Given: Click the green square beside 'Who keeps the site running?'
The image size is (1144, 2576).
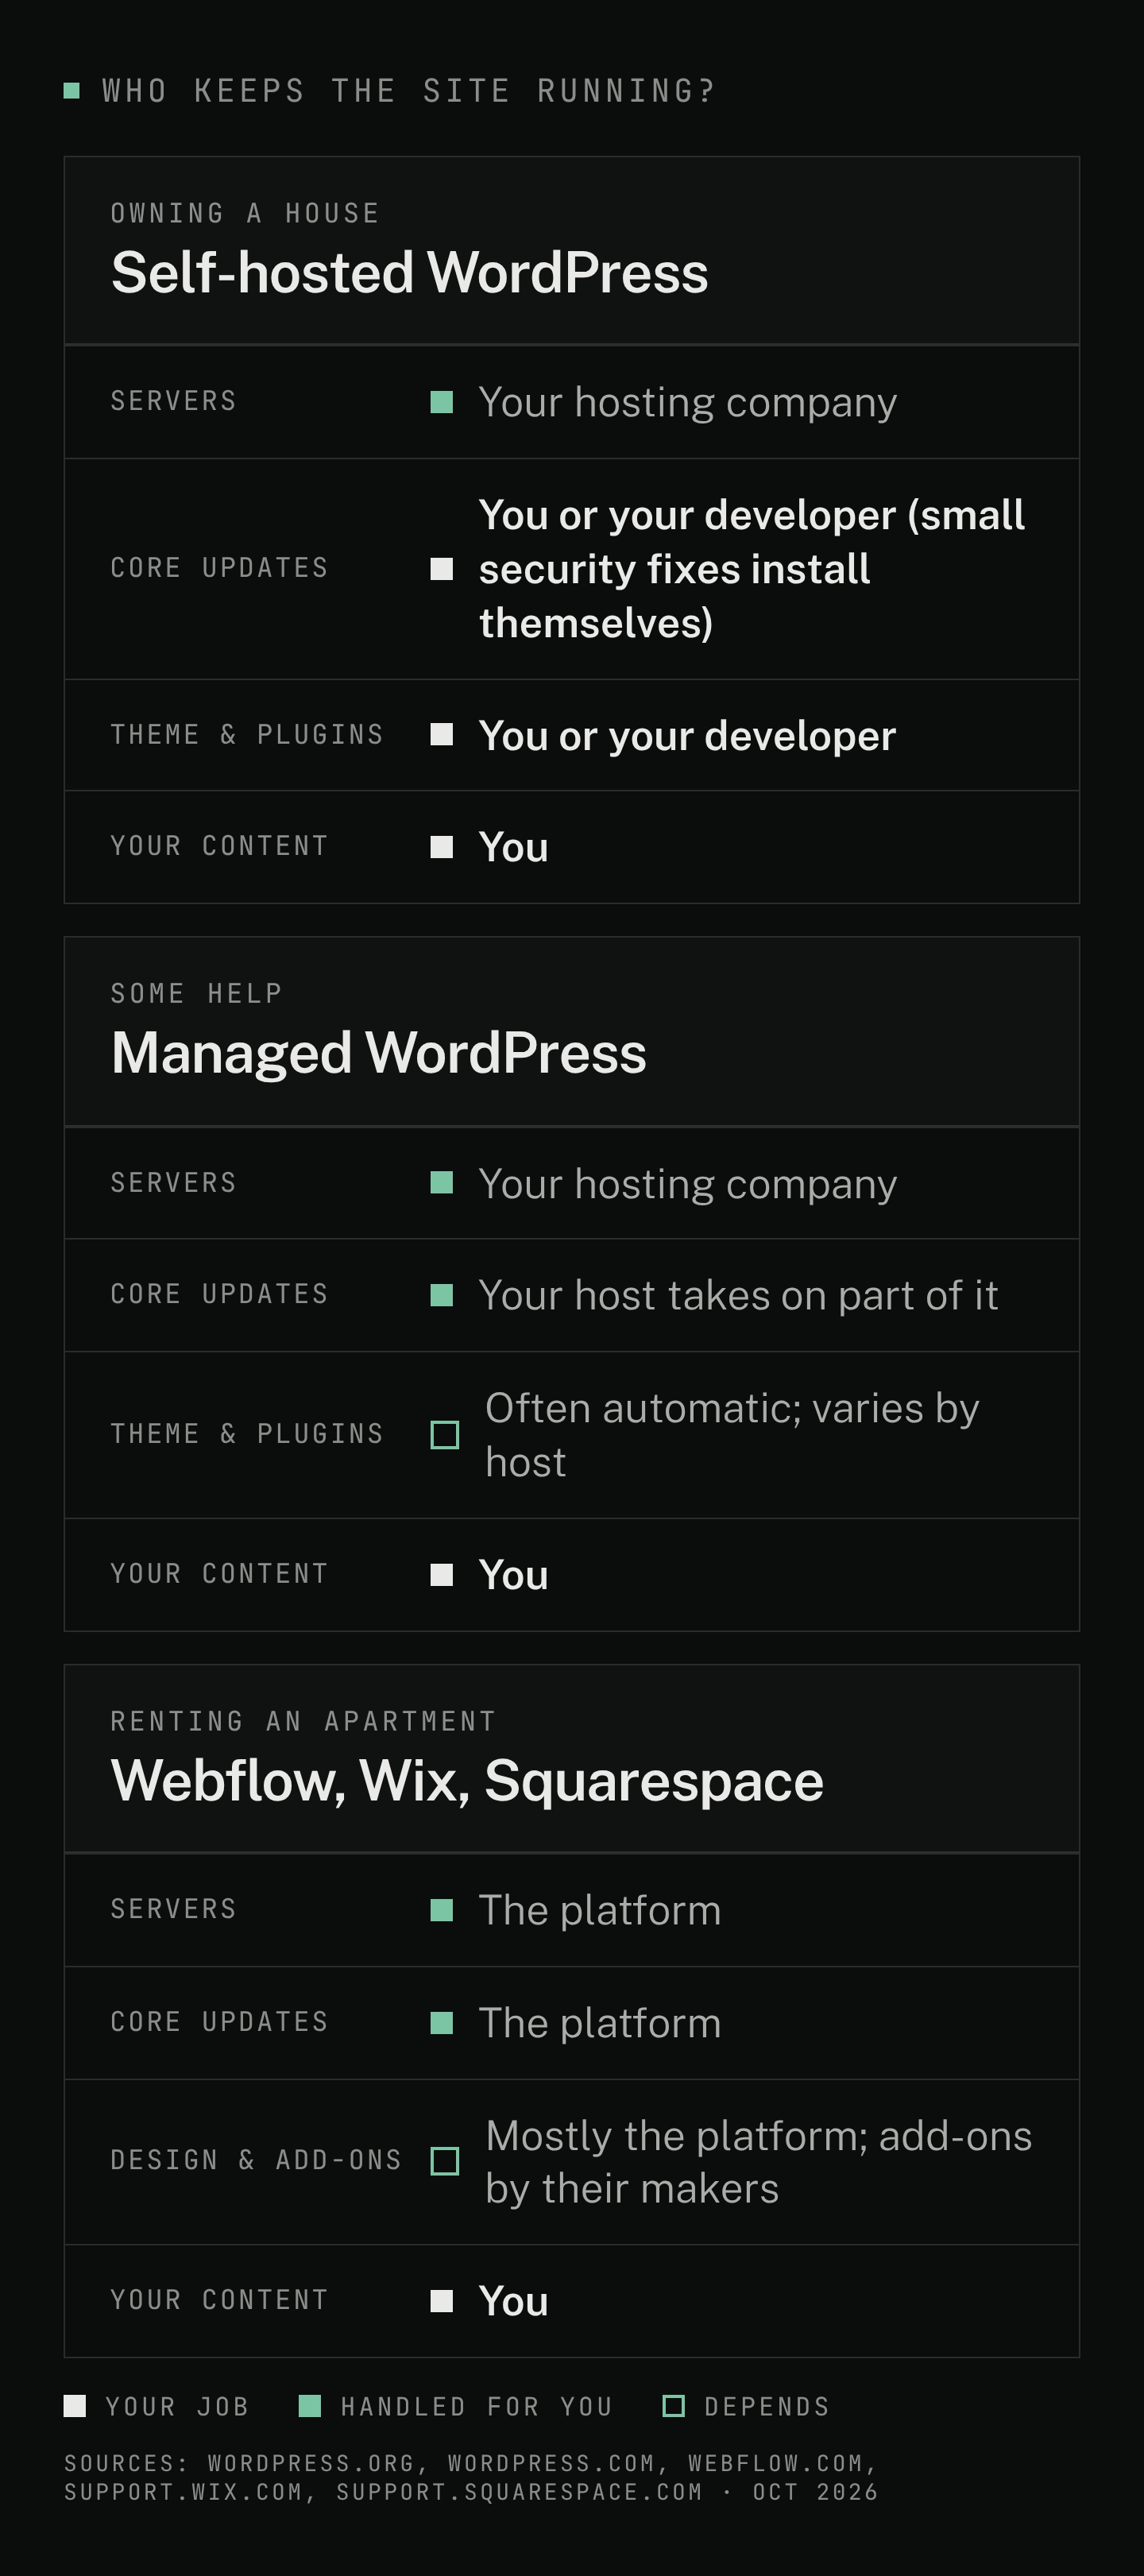Looking at the screenshot, I should (x=72, y=91).
